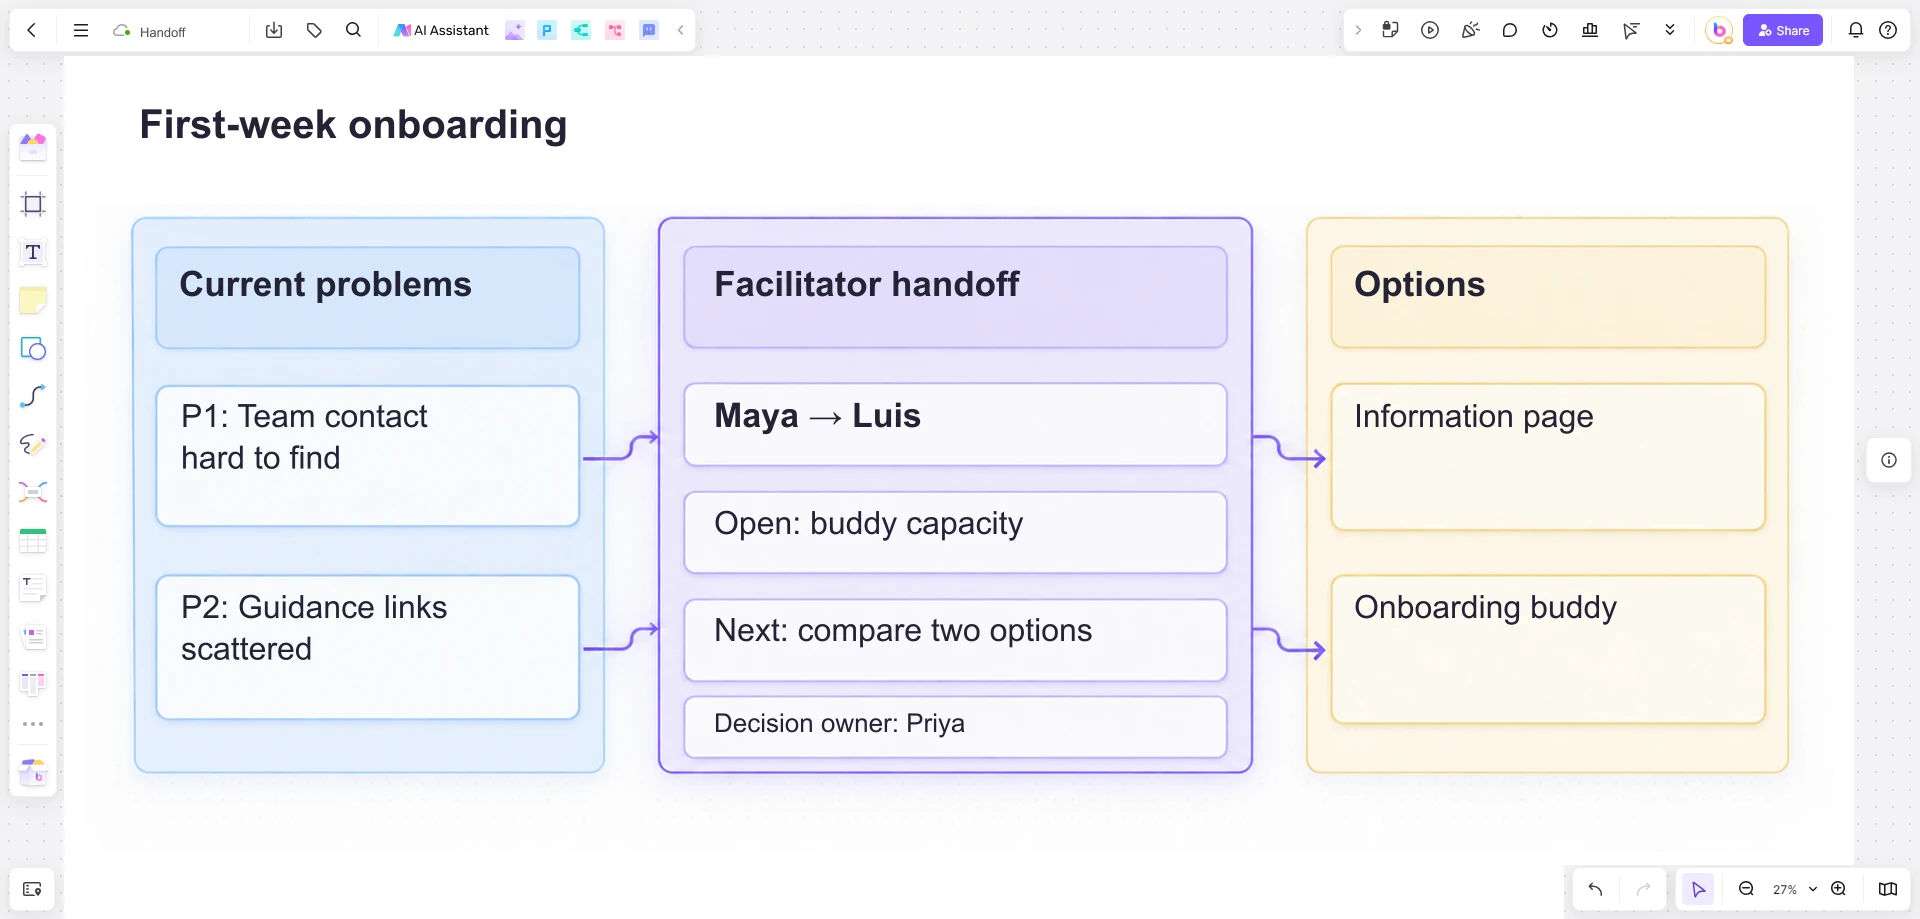Screen dimensions: 1920x919
Task: Select the Kanban board tool
Action: point(33,684)
